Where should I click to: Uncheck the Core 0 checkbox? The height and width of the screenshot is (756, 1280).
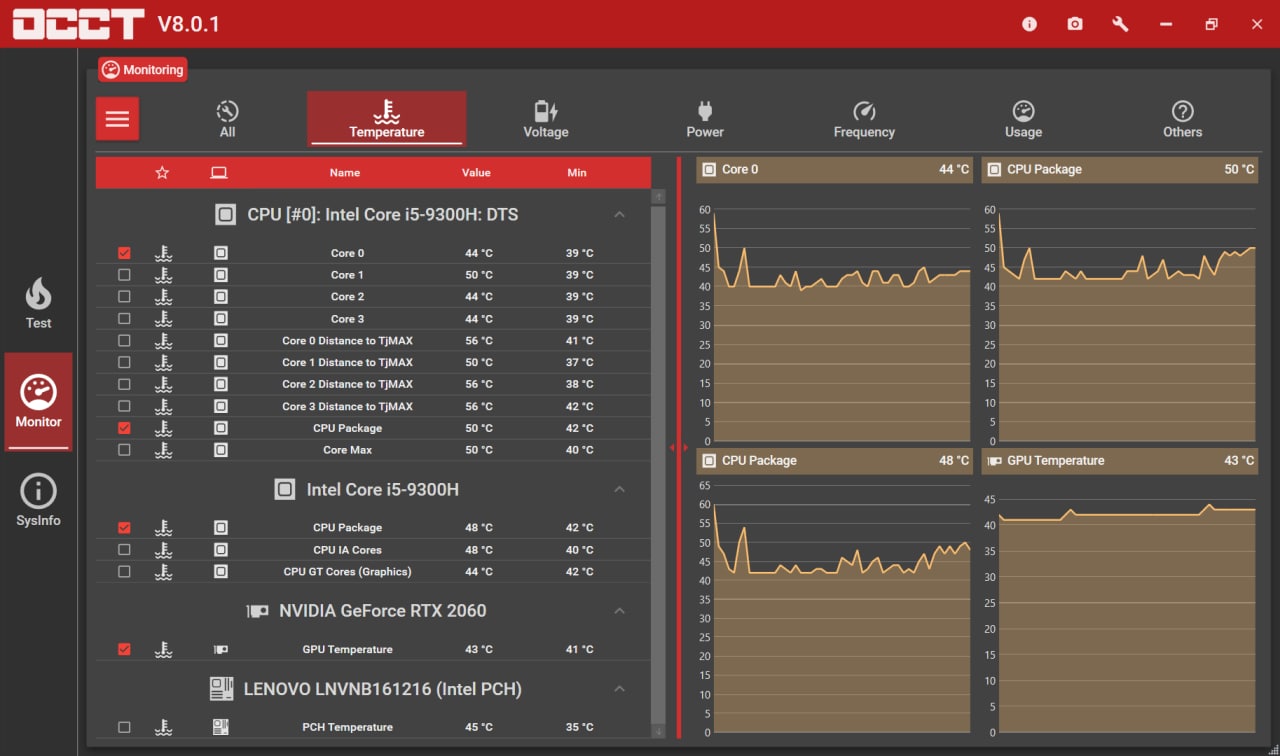[x=124, y=253]
